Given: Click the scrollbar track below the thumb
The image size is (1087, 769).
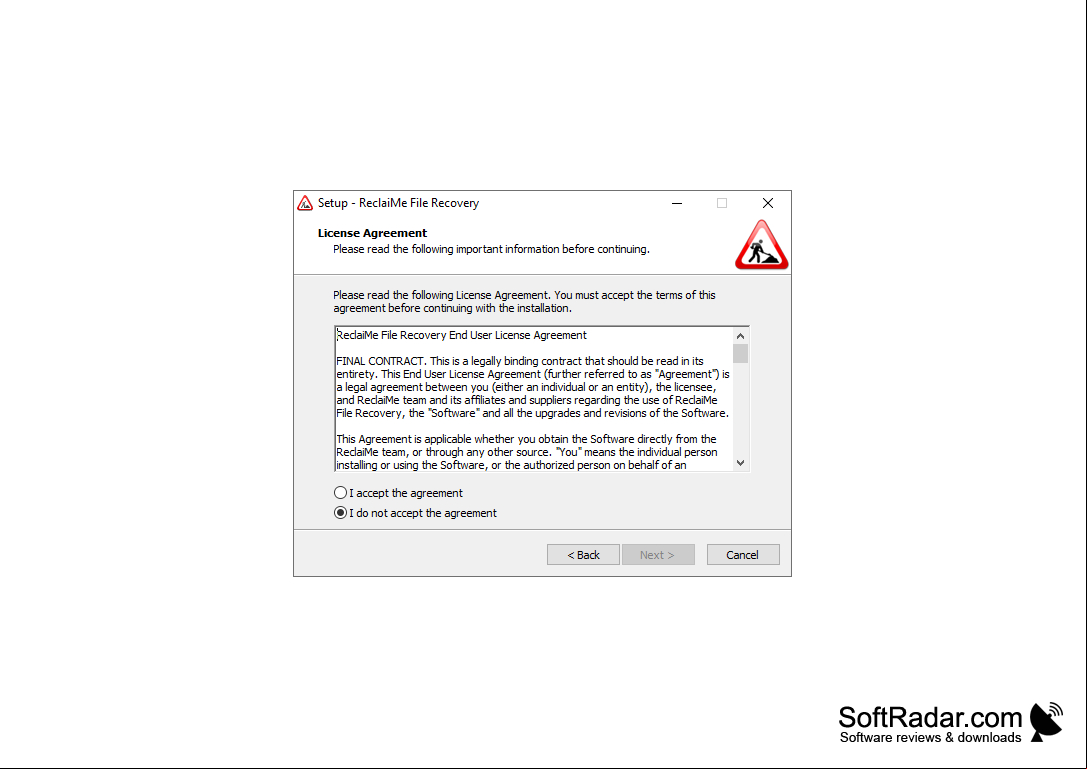Looking at the screenshot, I should tap(740, 409).
